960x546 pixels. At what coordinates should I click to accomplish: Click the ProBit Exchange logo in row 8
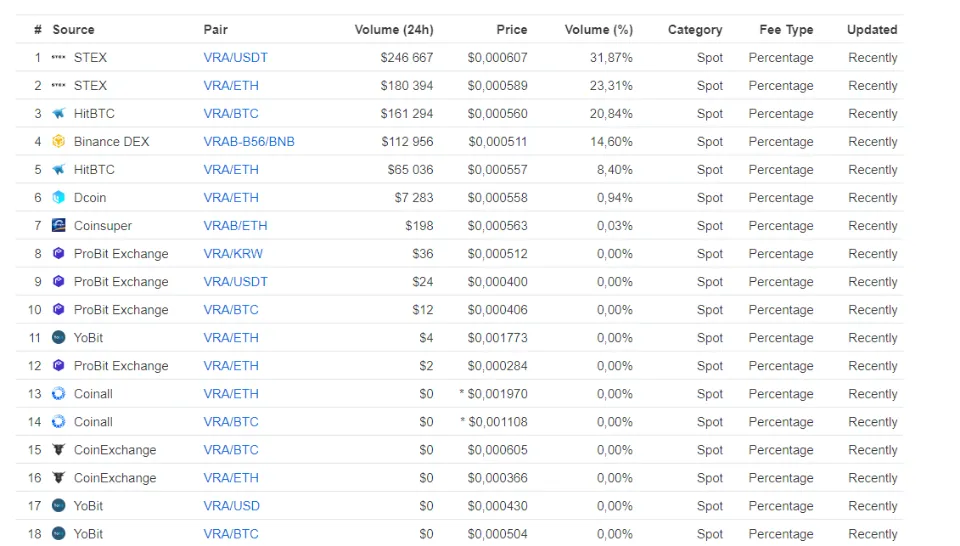(58, 253)
